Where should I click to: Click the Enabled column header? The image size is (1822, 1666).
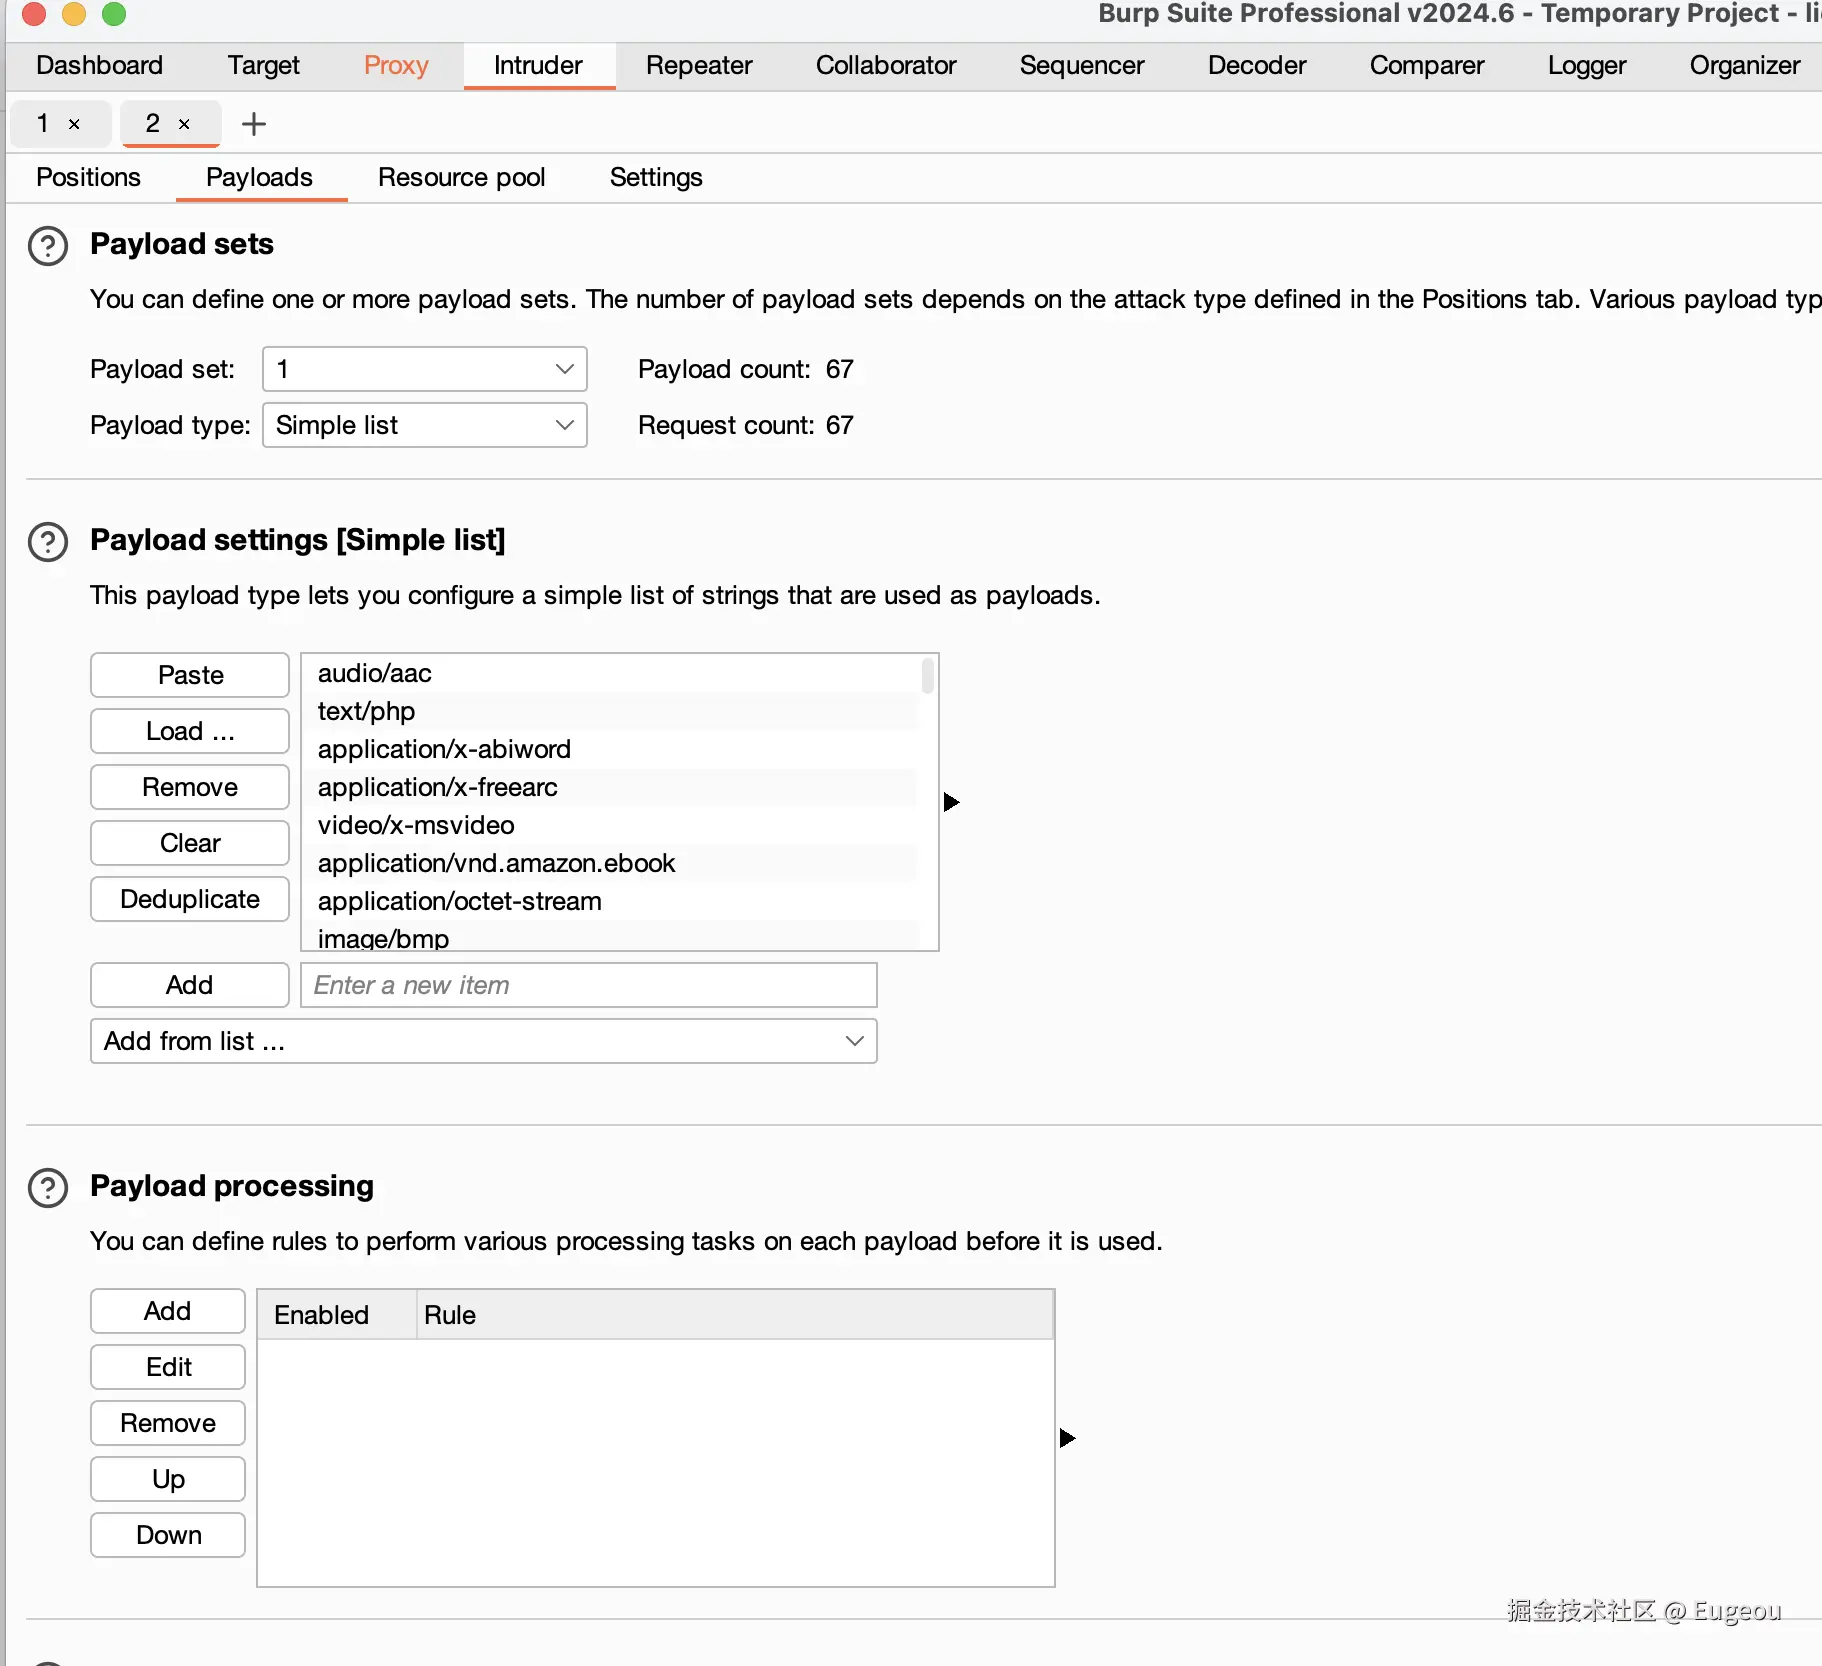pyautogui.click(x=337, y=1315)
